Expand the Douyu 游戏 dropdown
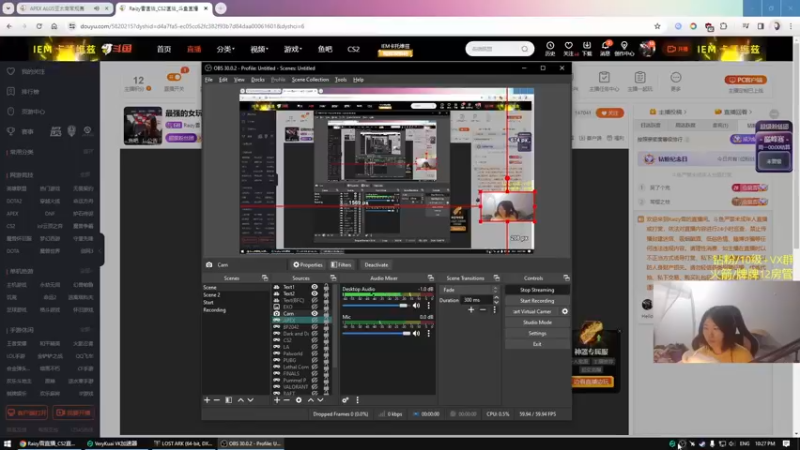Viewport: 800px width, 450px height. (293, 49)
